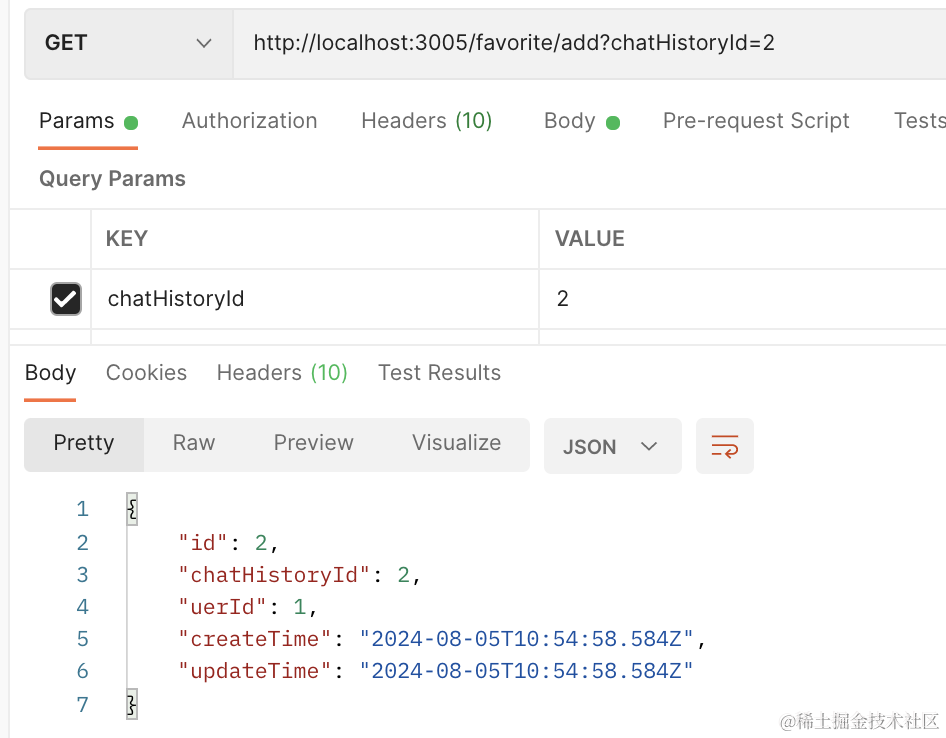Screen dimensions: 946x738
Task: Open the JSON format dropdown
Action: pos(612,446)
